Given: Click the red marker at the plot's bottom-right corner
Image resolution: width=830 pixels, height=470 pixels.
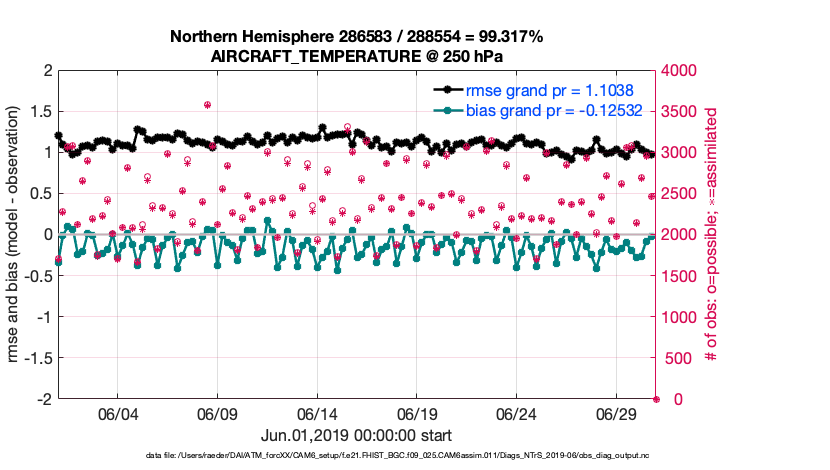Looking at the screenshot, I should tap(656, 399).
